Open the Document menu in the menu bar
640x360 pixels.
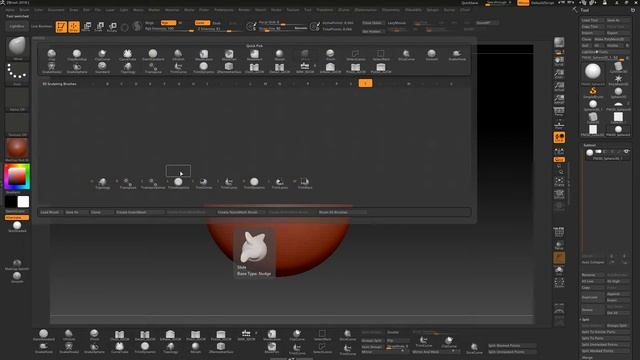[56, 10]
